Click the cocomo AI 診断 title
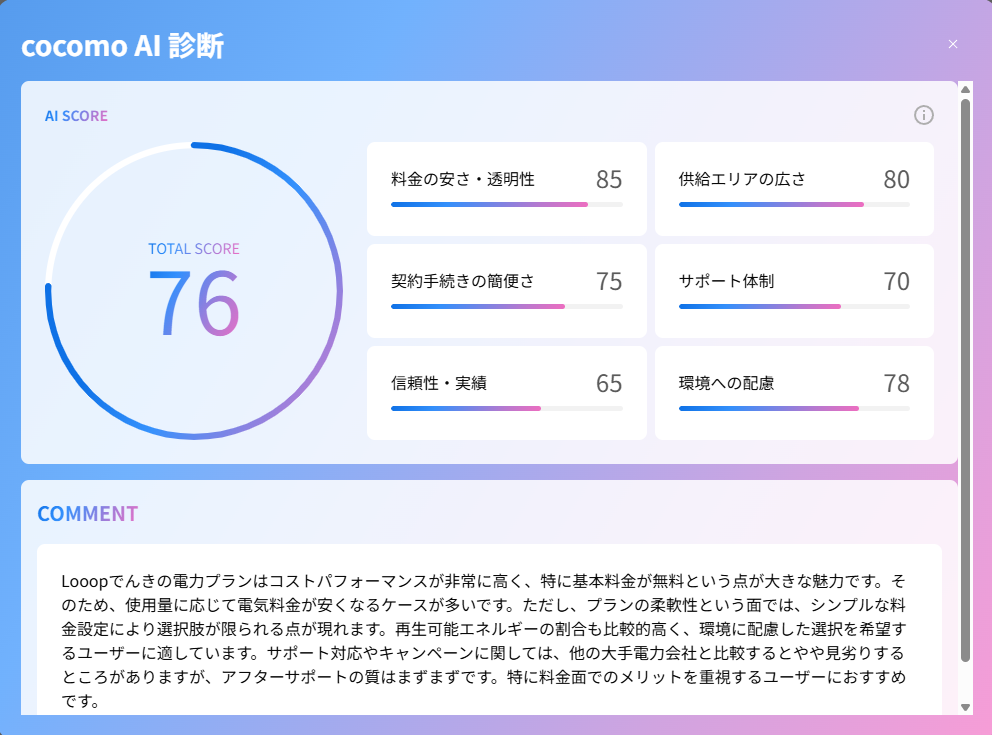The image size is (992, 735). tap(123, 46)
